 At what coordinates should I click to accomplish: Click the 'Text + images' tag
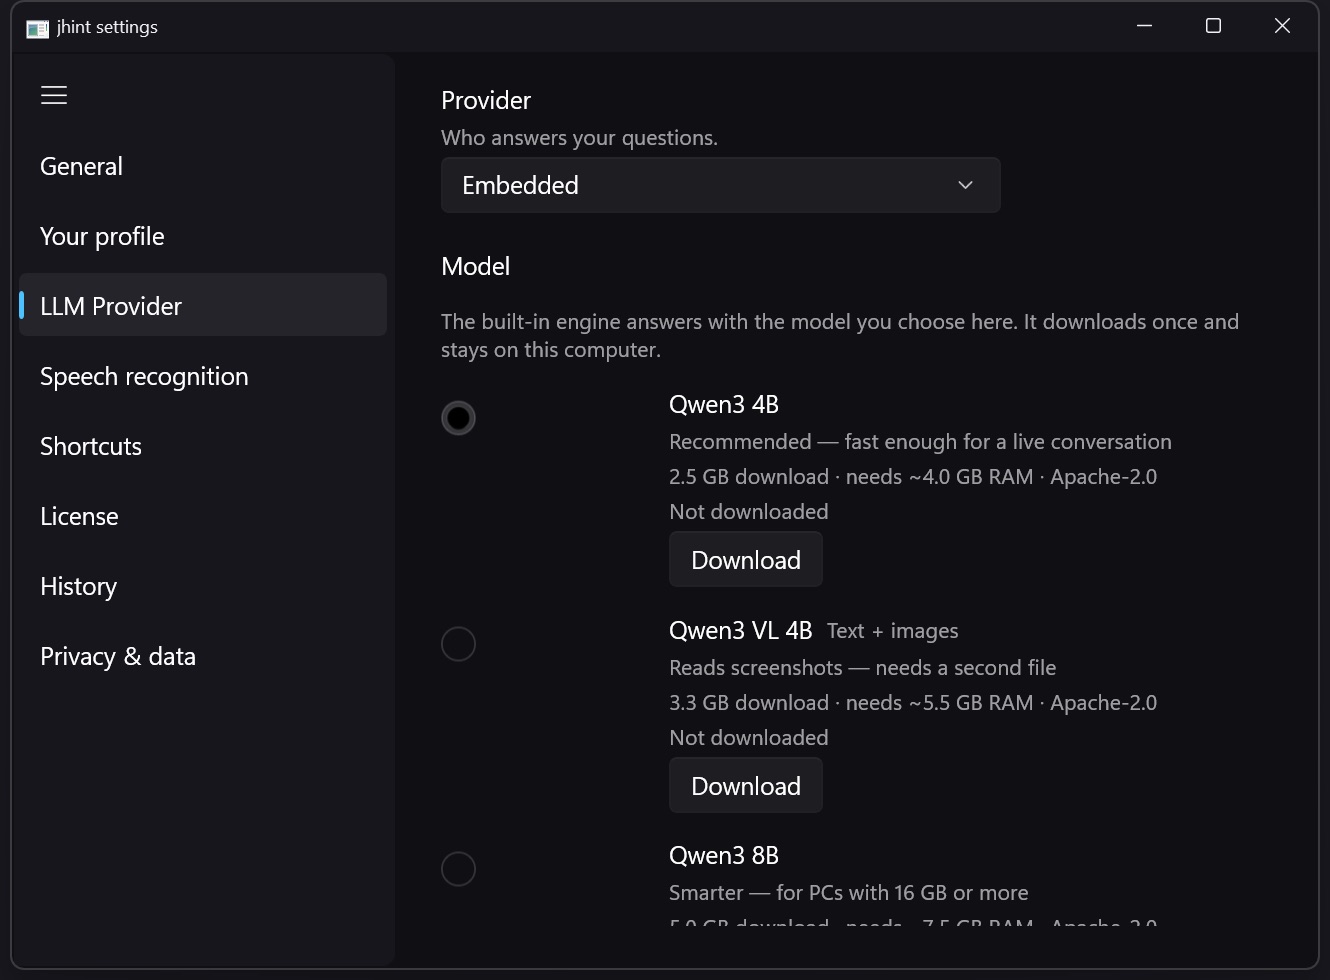[x=892, y=631]
